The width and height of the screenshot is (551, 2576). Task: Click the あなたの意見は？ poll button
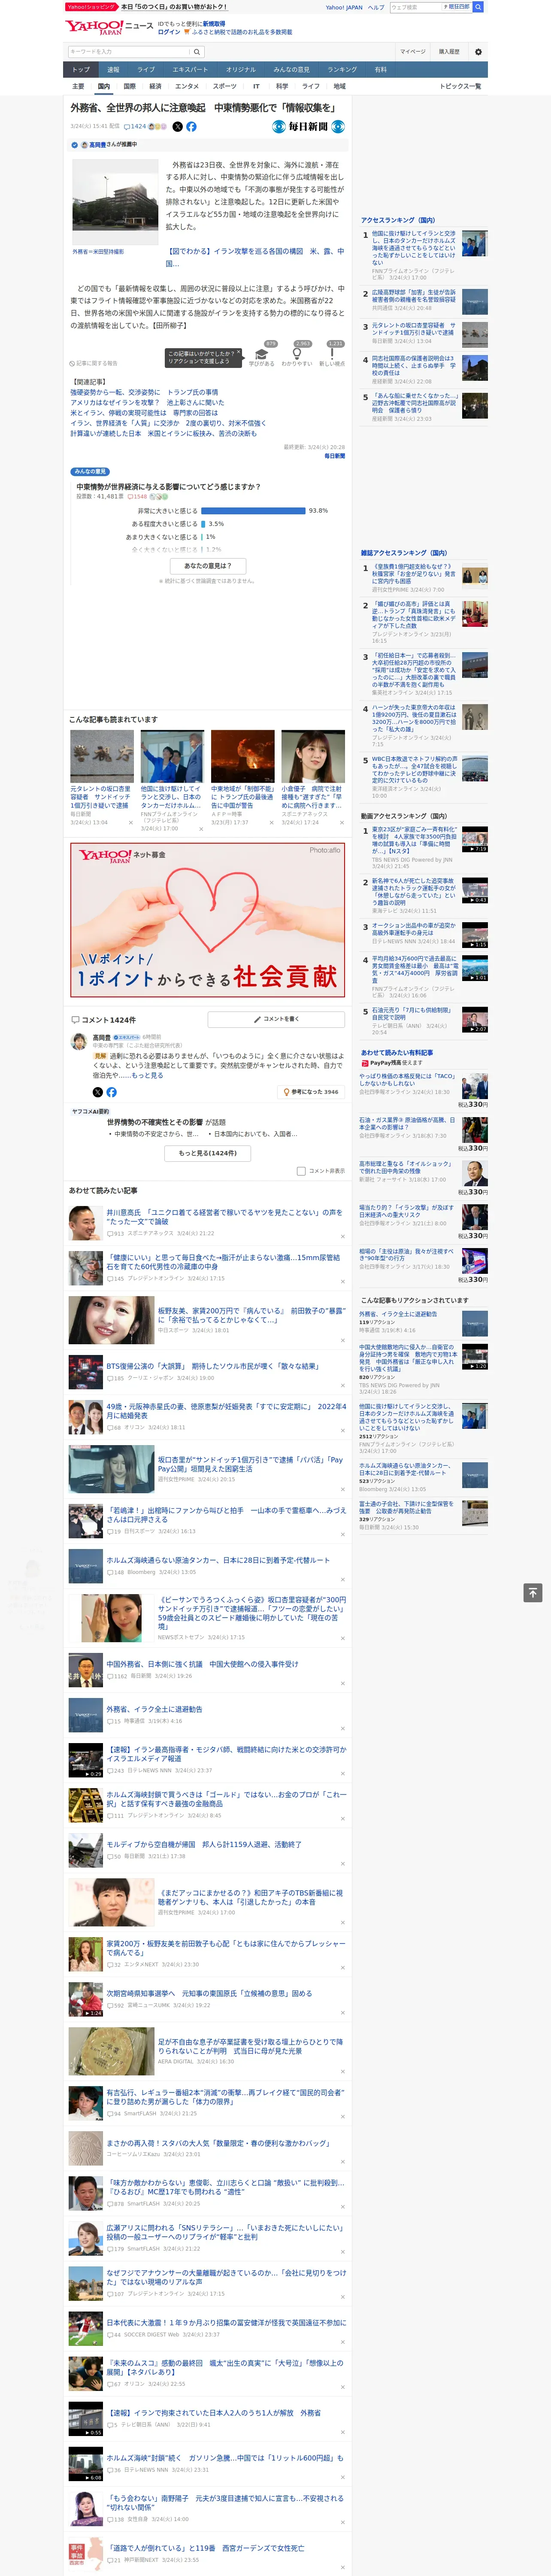208,566
